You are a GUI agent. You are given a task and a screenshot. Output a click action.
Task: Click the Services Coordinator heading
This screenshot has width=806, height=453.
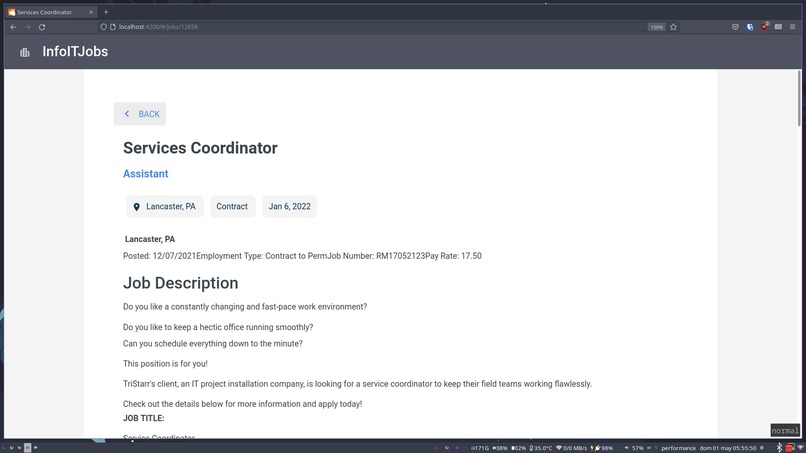point(200,148)
